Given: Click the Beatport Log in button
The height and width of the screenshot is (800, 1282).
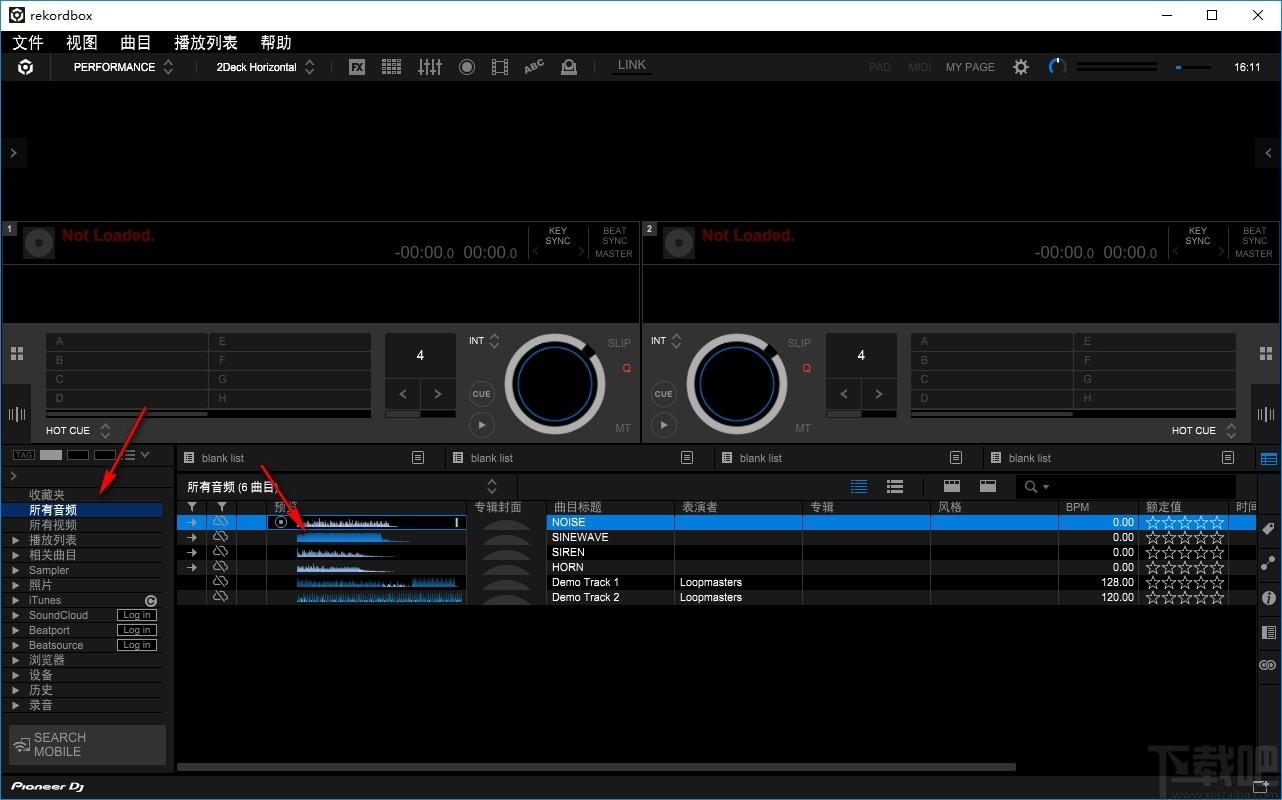Looking at the screenshot, I should 136,631.
